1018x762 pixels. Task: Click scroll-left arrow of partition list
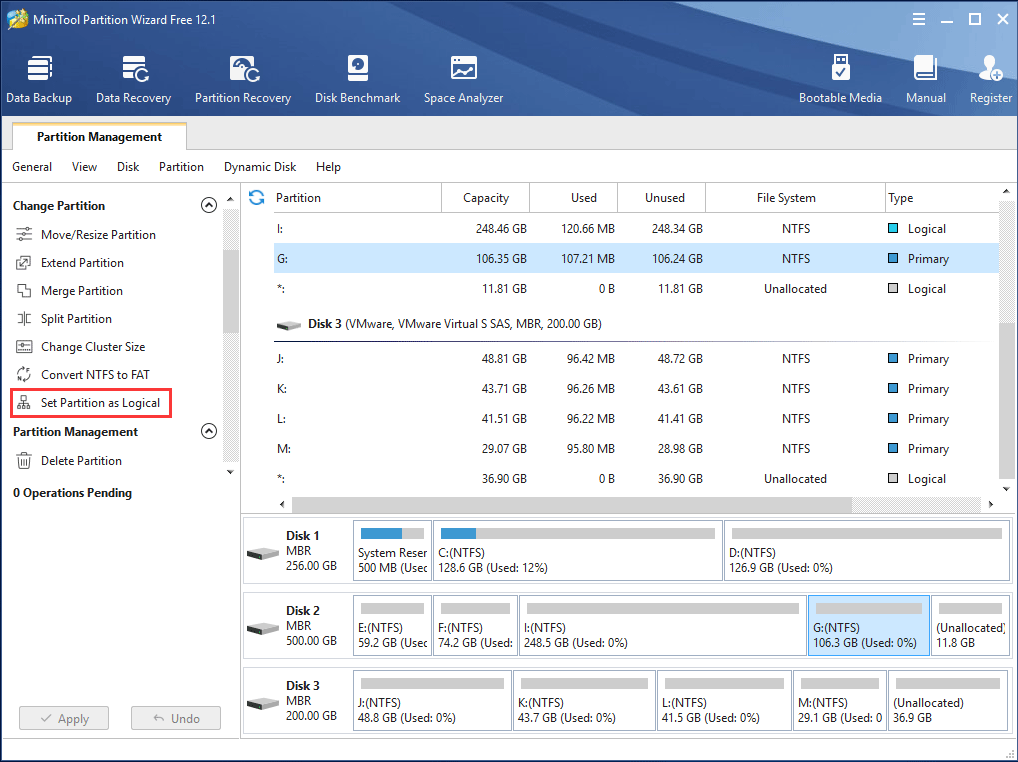pyautogui.click(x=282, y=504)
